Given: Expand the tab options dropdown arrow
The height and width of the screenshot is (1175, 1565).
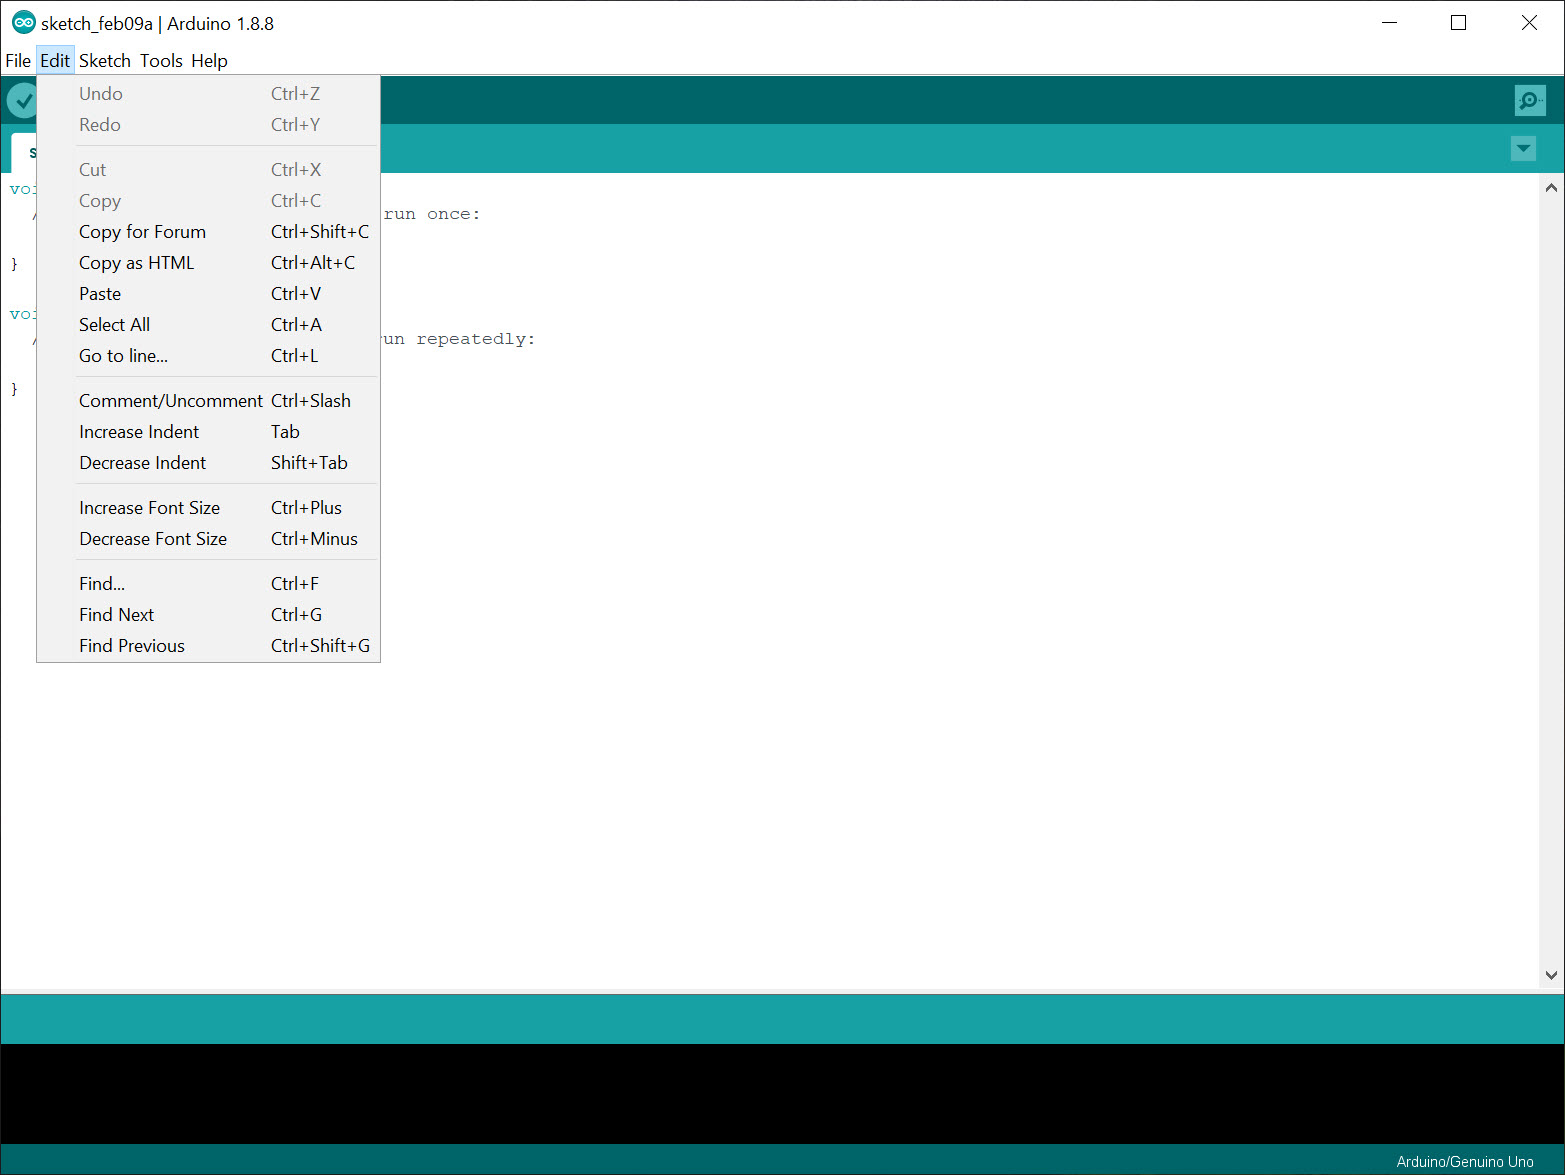Looking at the screenshot, I should 1522,149.
